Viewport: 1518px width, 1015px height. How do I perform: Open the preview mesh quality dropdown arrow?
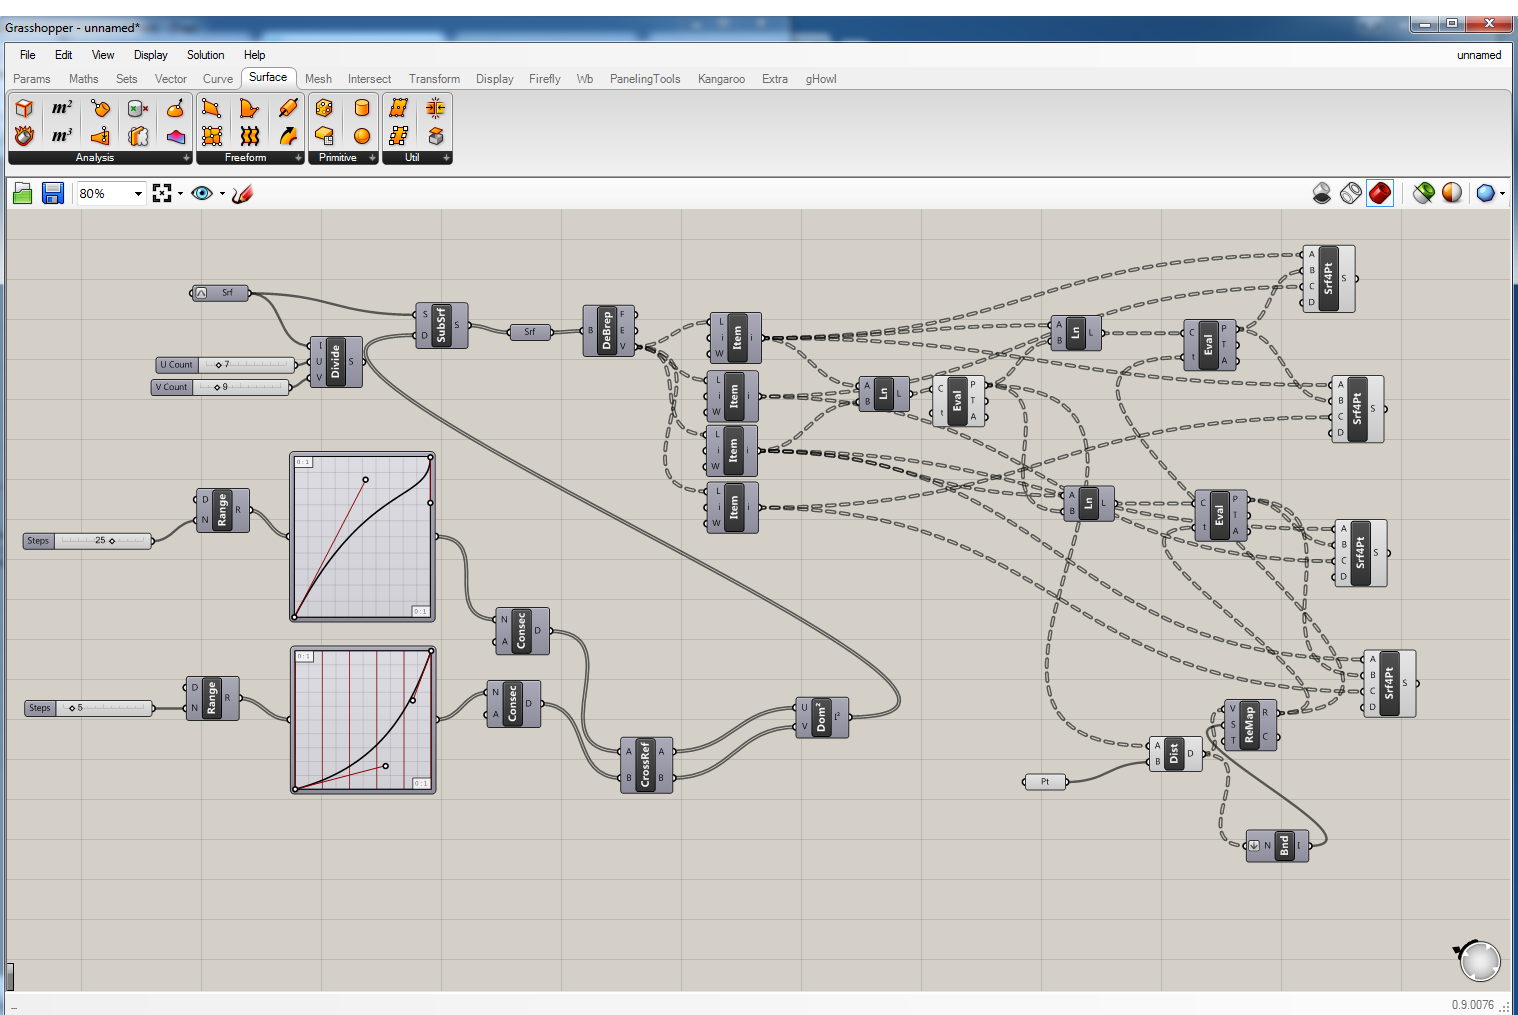click(1502, 194)
